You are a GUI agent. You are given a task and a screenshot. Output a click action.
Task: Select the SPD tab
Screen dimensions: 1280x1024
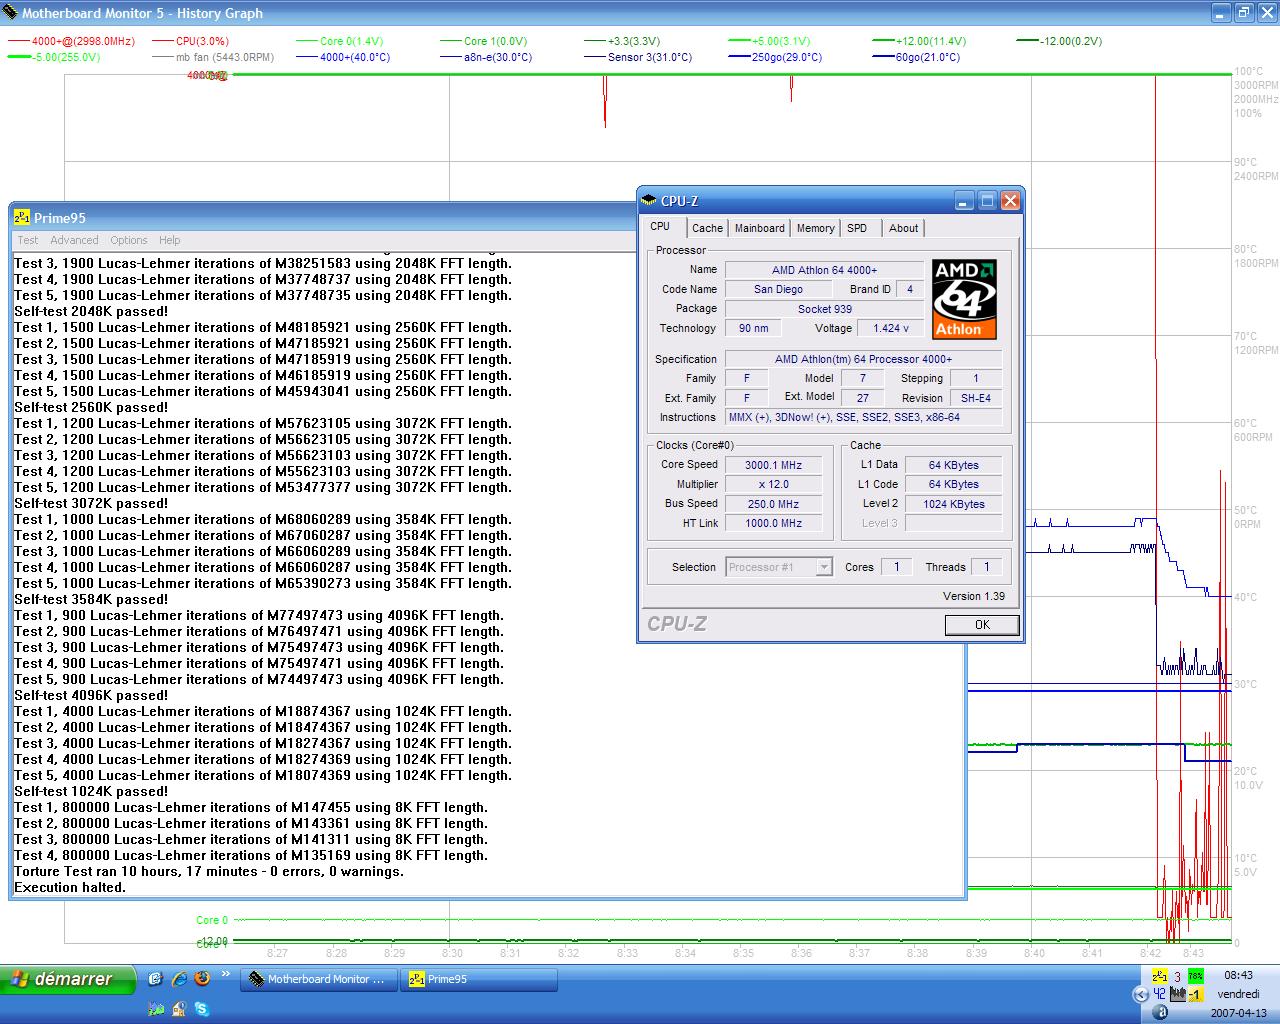857,228
